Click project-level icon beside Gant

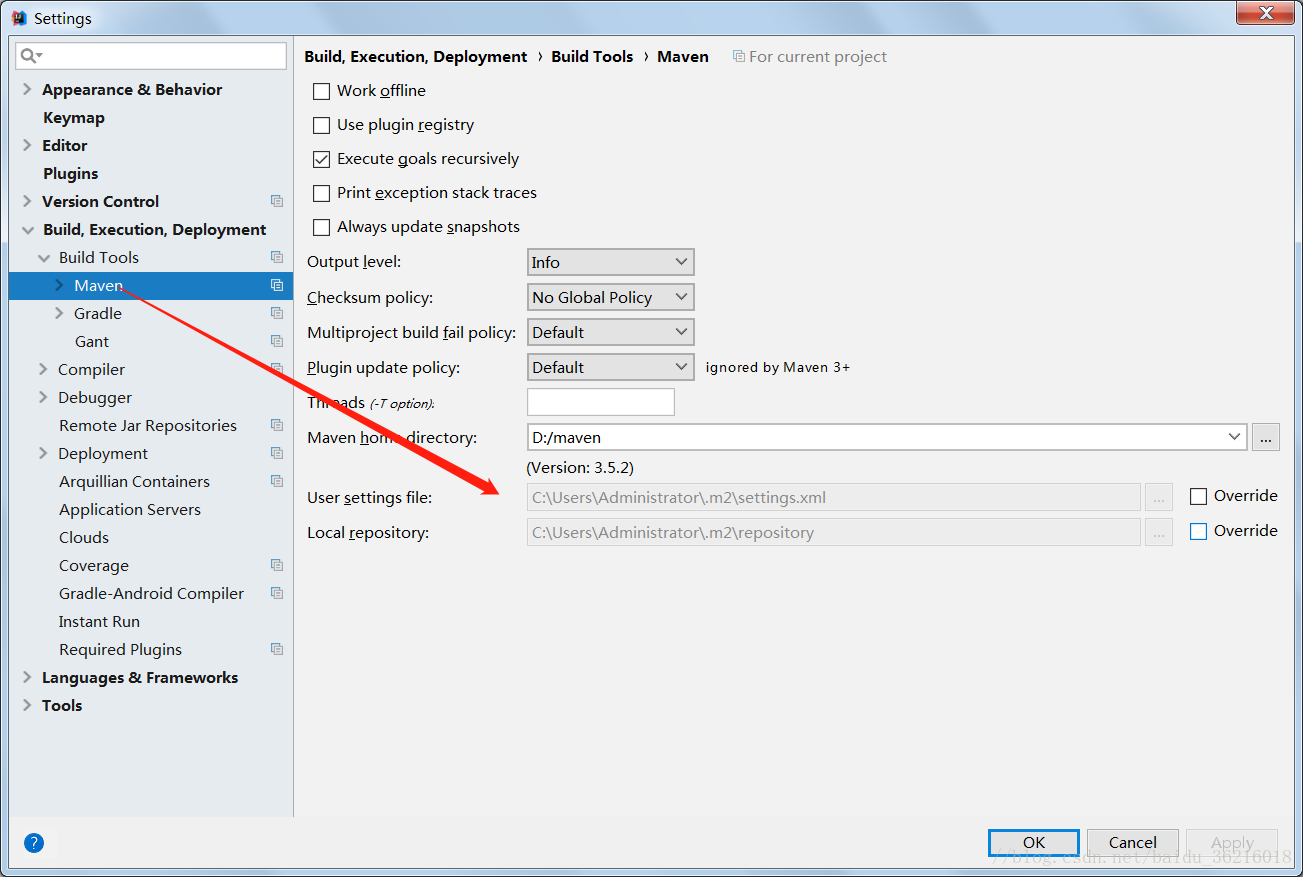tap(277, 341)
